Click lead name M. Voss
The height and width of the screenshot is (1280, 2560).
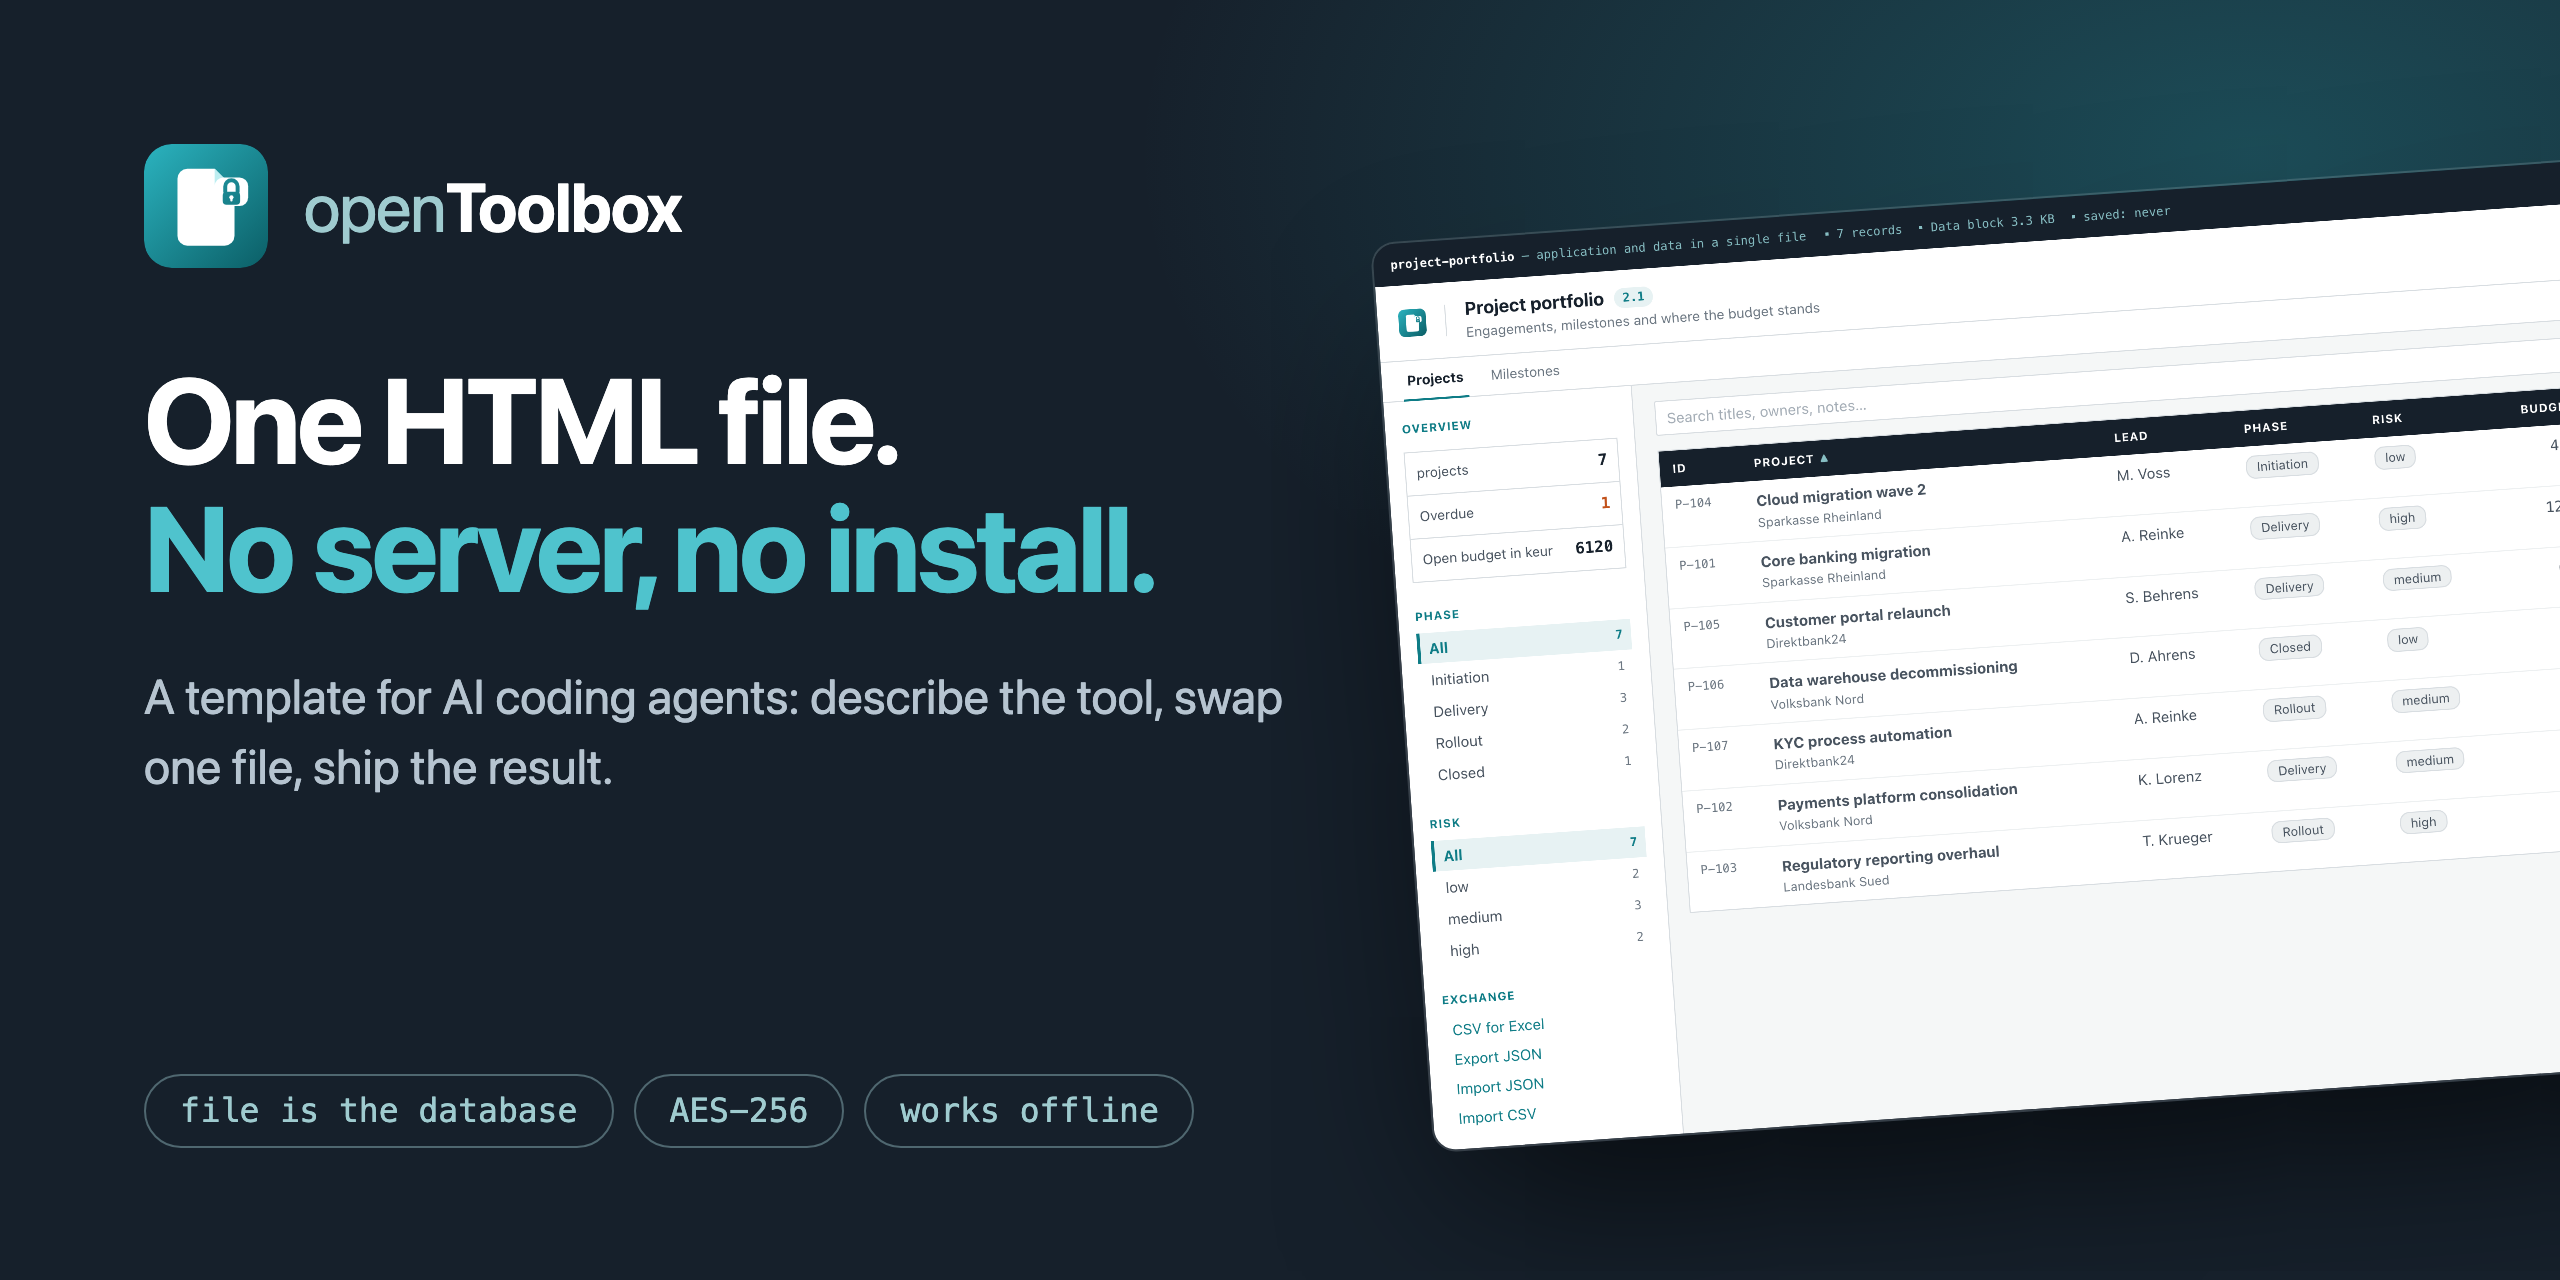pyautogui.click(x=2143, y=474)
